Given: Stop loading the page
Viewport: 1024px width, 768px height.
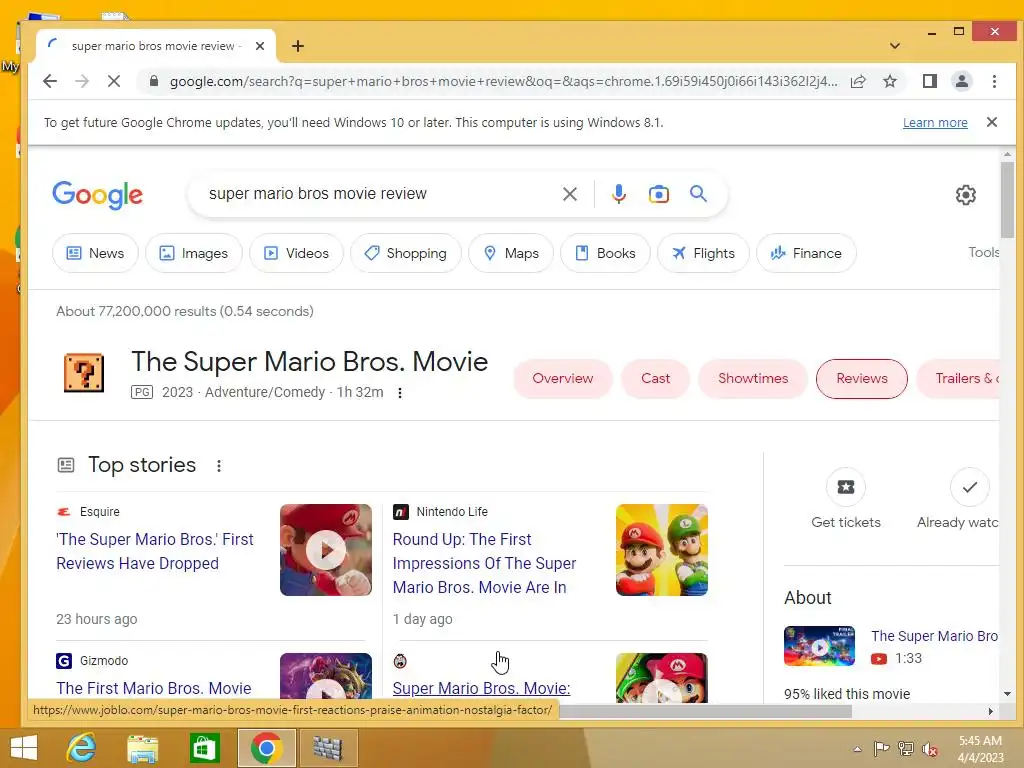Looking at the screenshot, I should coord(114,81).
